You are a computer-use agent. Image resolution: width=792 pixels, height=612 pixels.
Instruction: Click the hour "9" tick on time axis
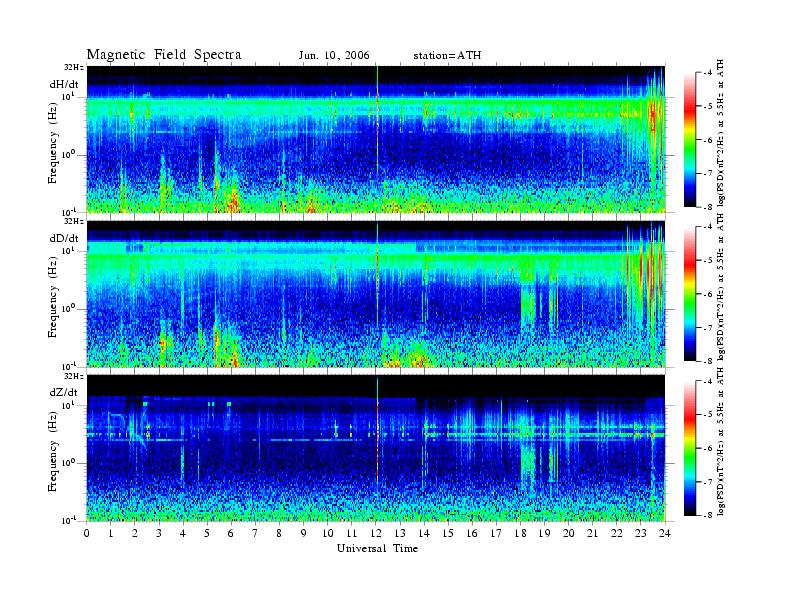point(304,533)
